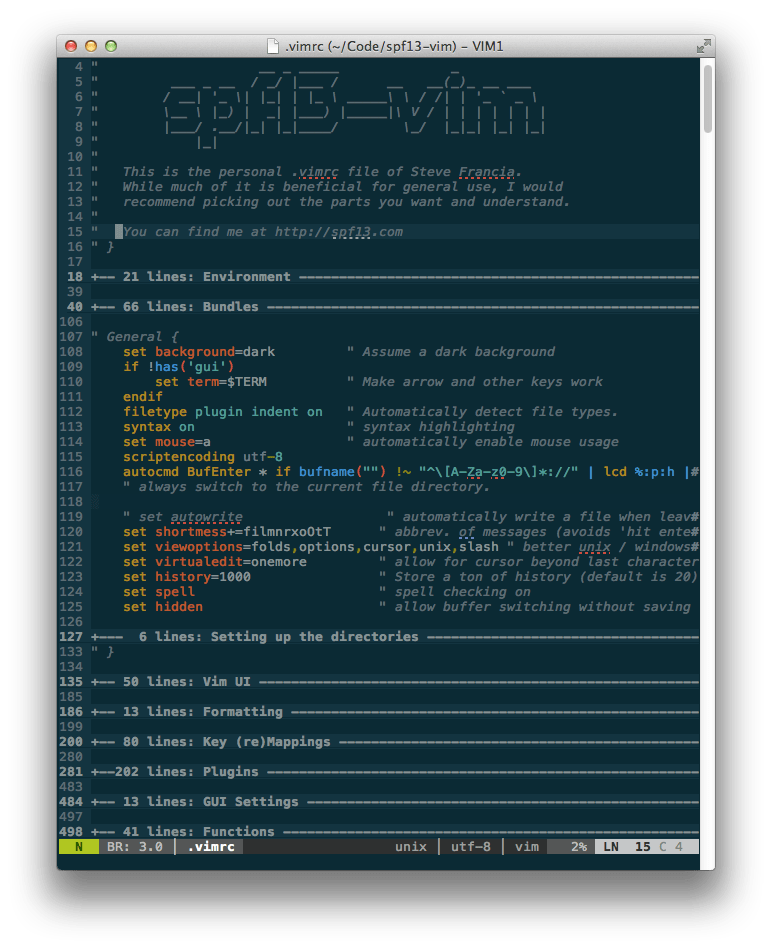Screen dimensions: 772x949
Task: Click 'Assume a dark background' comment
Action: [x=459, y=352]
